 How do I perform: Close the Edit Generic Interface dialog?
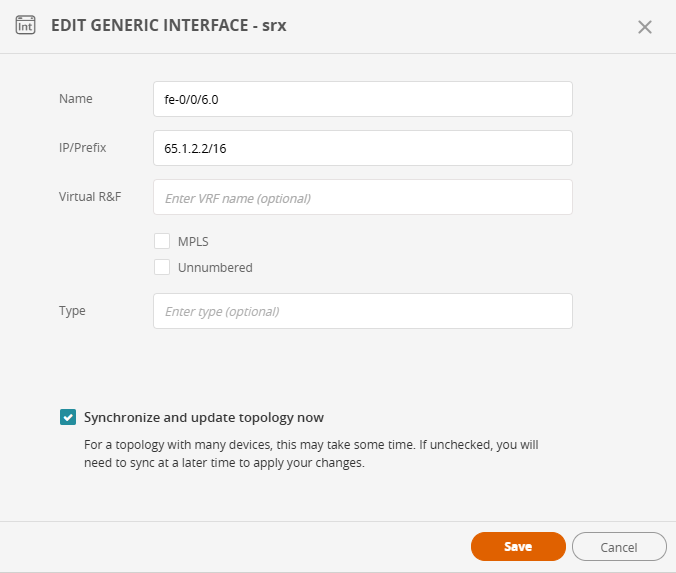pos(645,27)
